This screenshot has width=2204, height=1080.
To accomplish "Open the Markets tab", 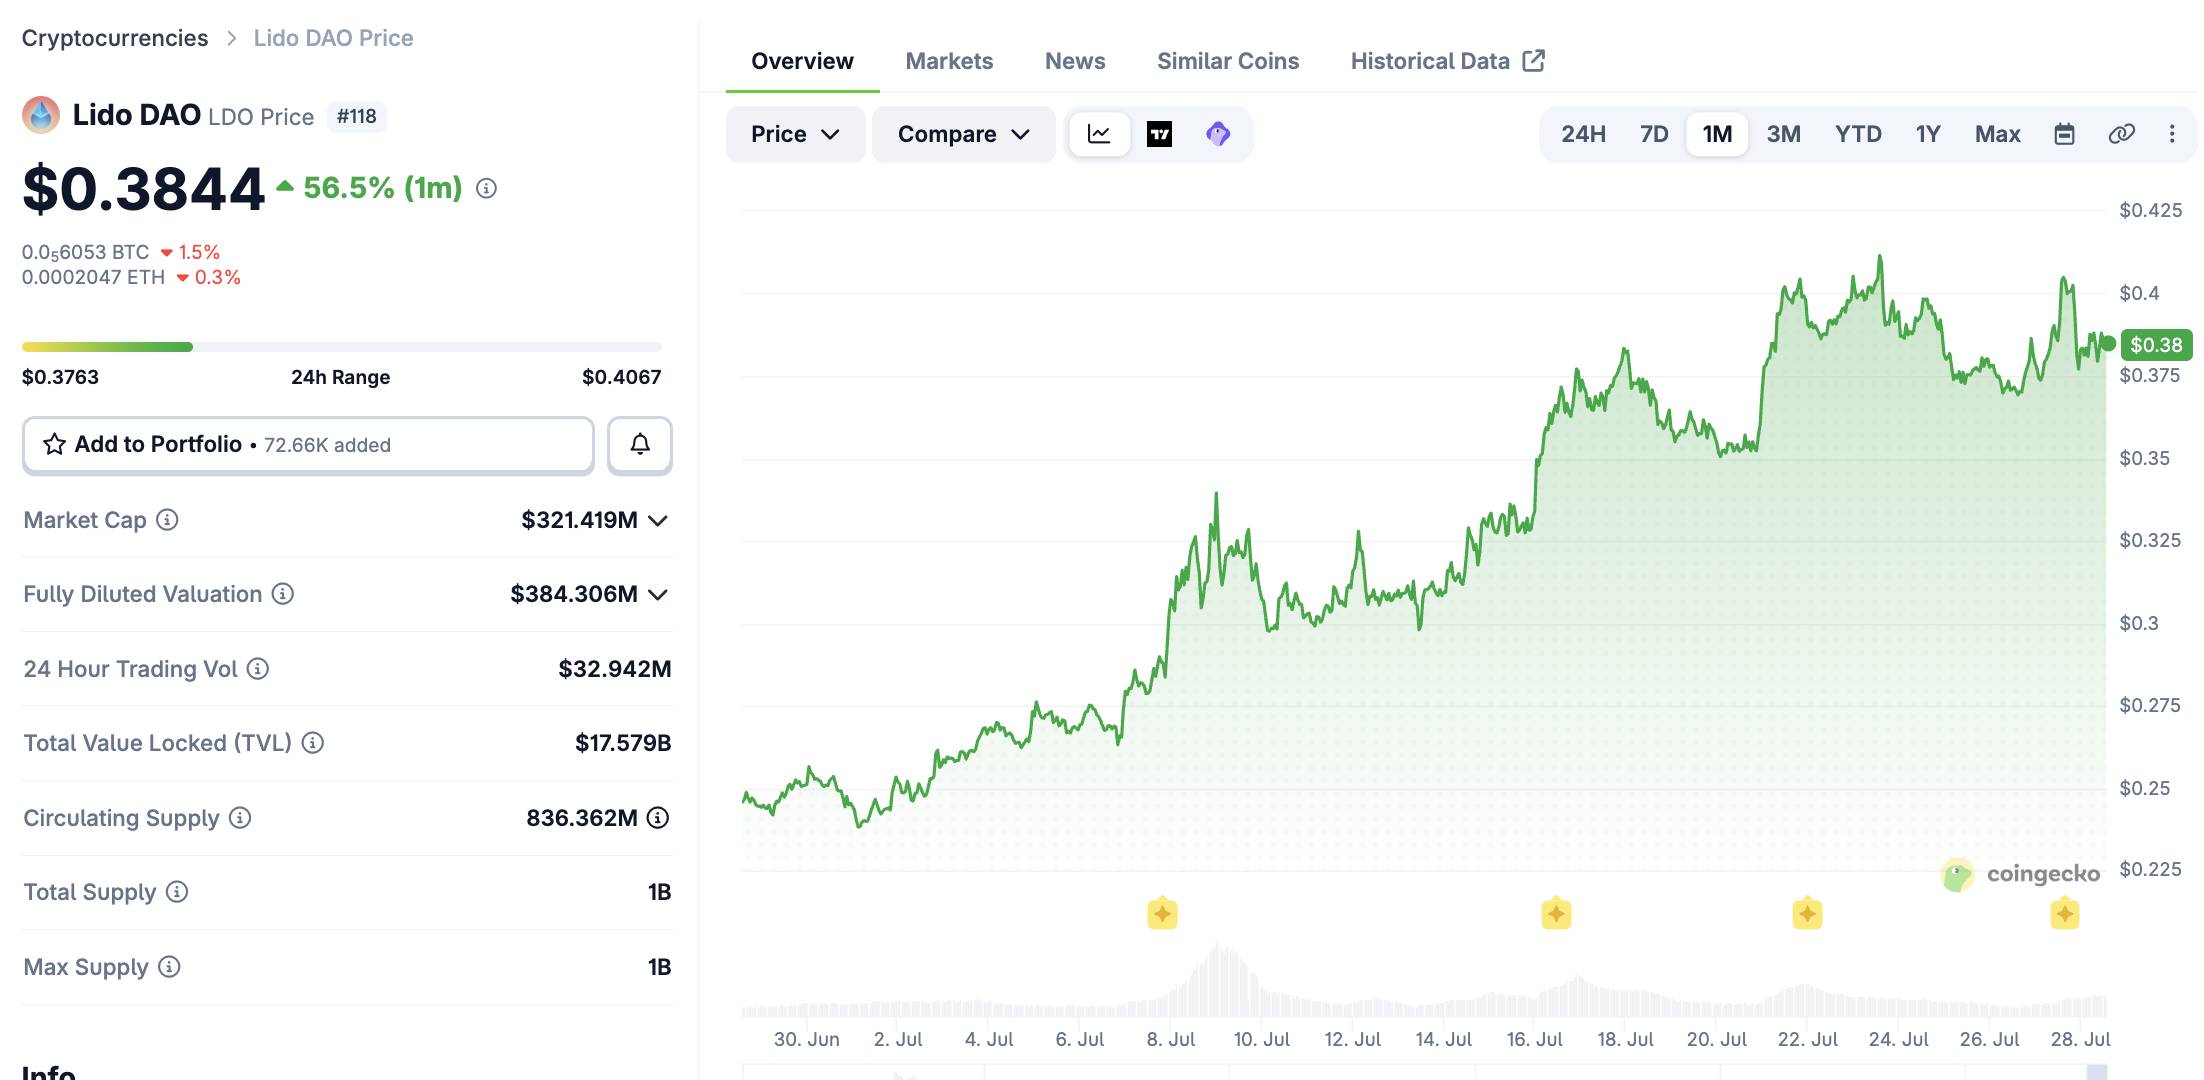I will coord(949,61).
